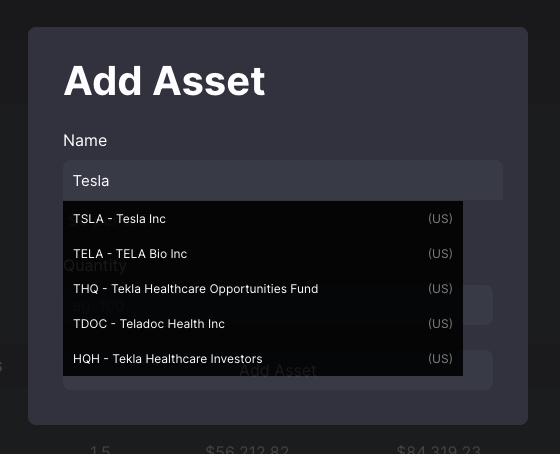
Task: Choose HQH - Tekla Healthcare Investors
Action: coord(263,358)
